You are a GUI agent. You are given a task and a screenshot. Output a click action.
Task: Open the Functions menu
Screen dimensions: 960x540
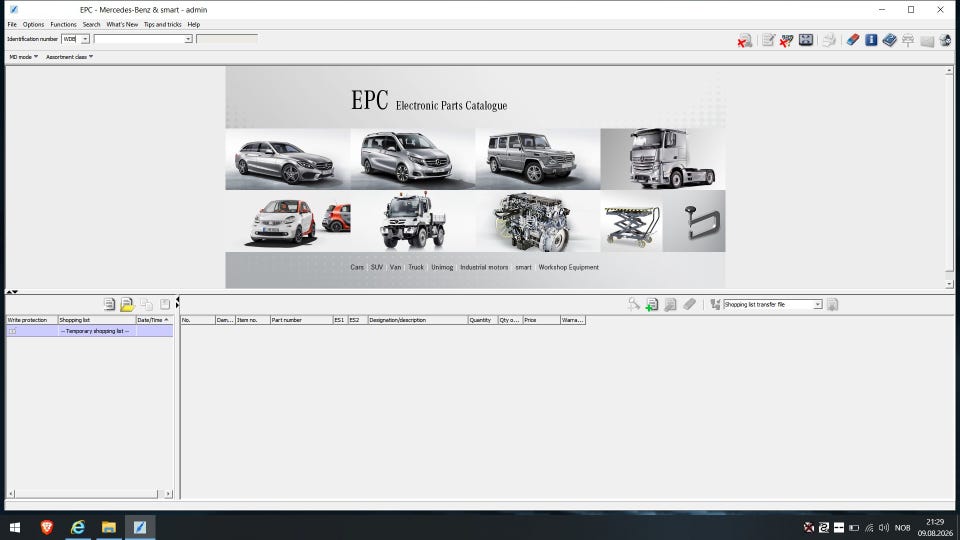coord(63,24)
